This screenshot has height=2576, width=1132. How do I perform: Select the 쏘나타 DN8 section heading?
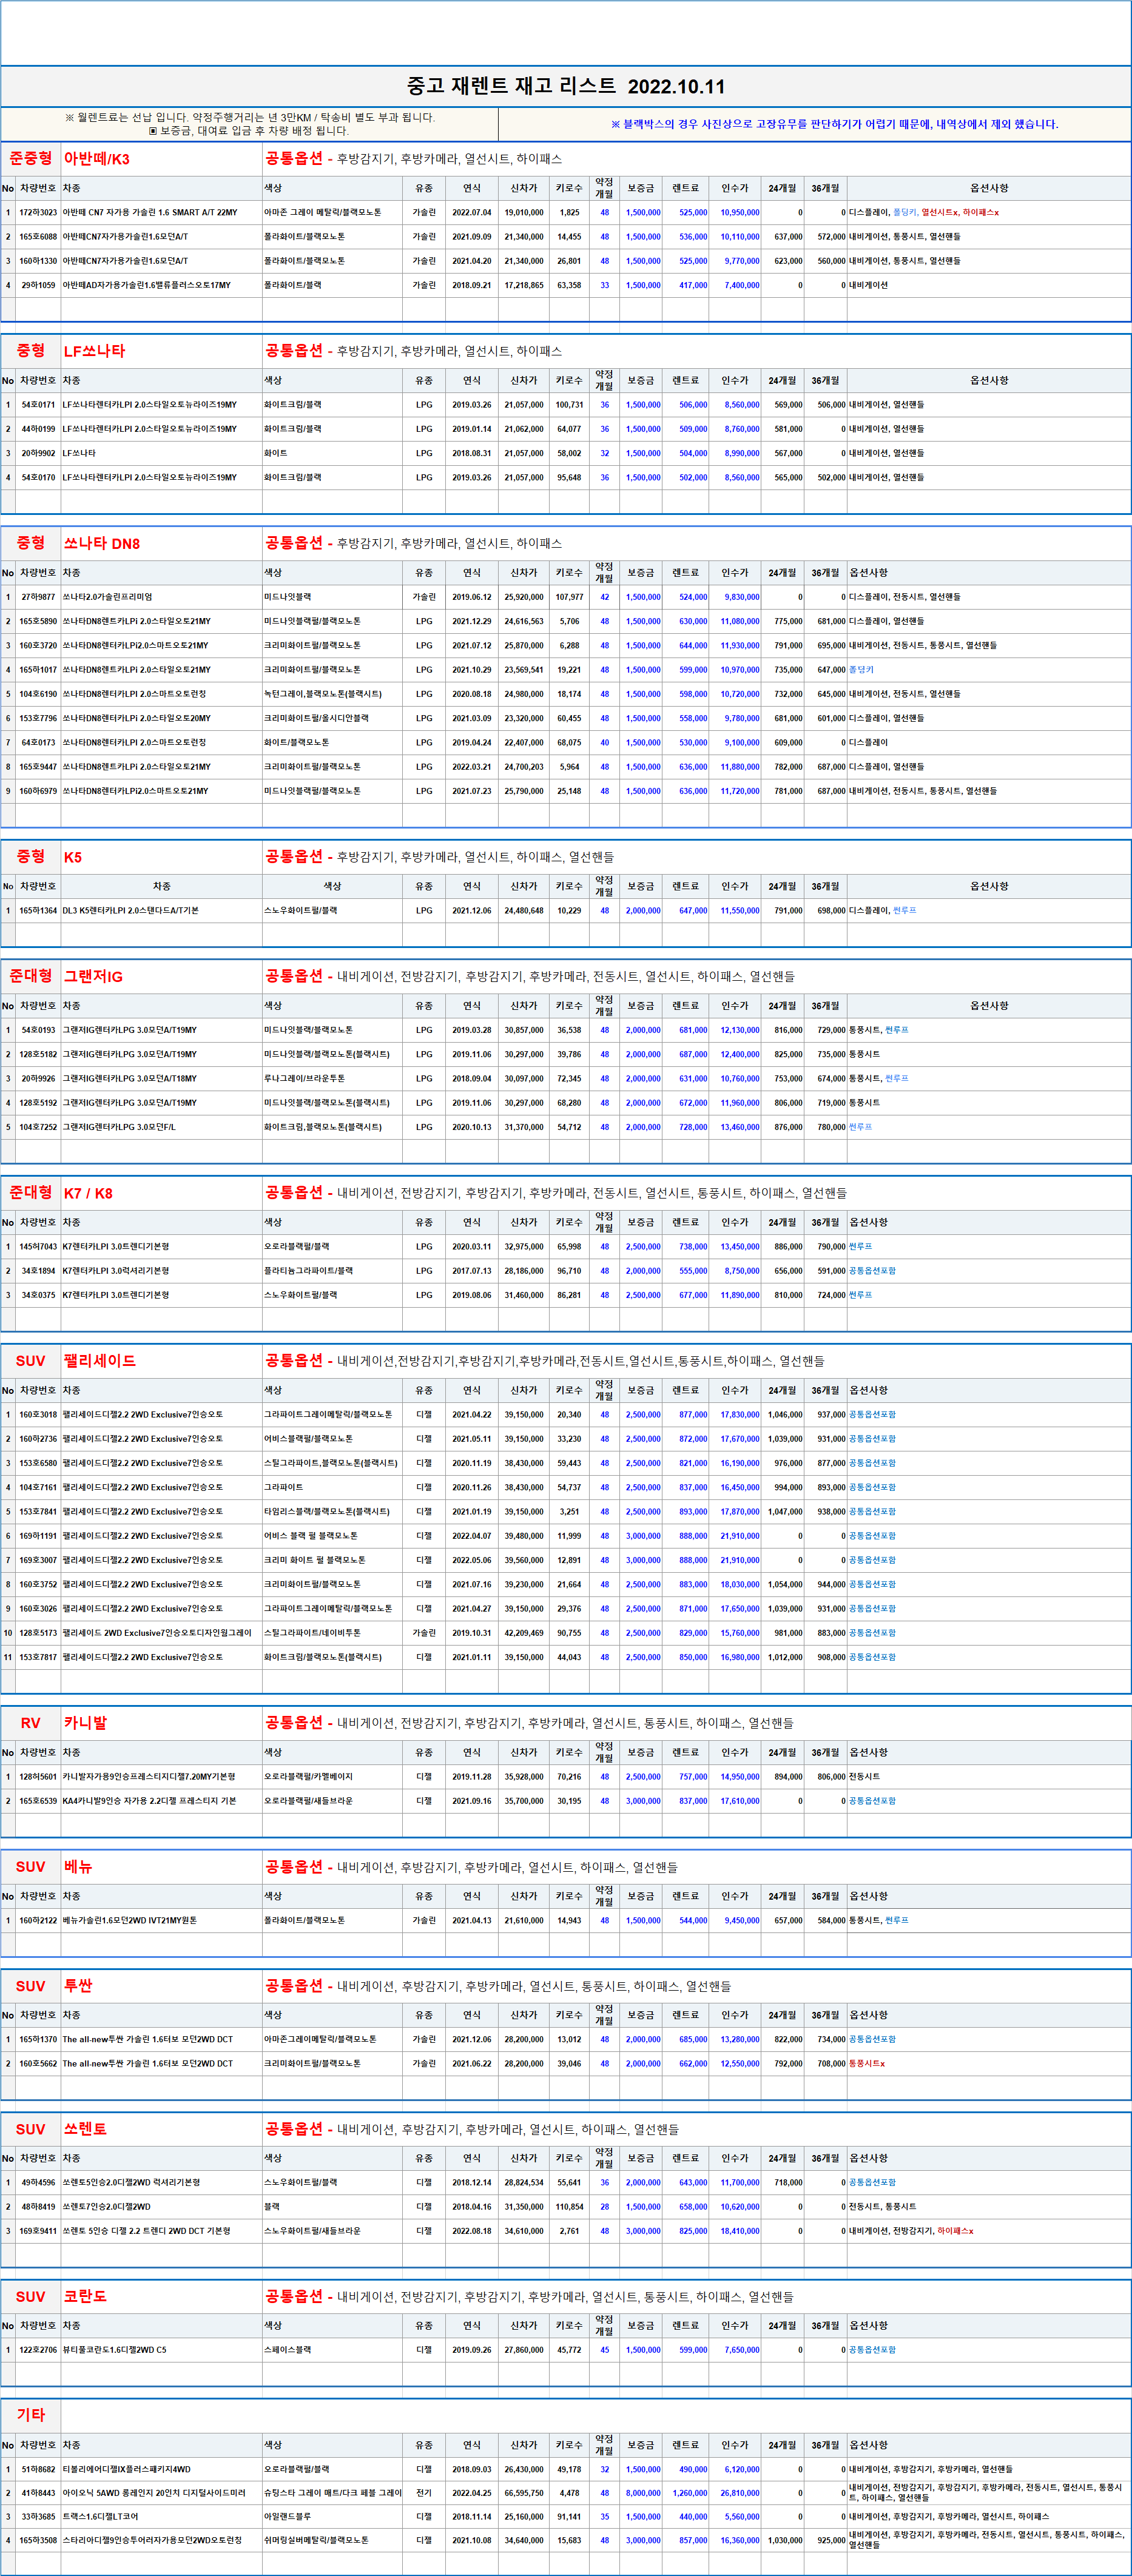point(102,544)
